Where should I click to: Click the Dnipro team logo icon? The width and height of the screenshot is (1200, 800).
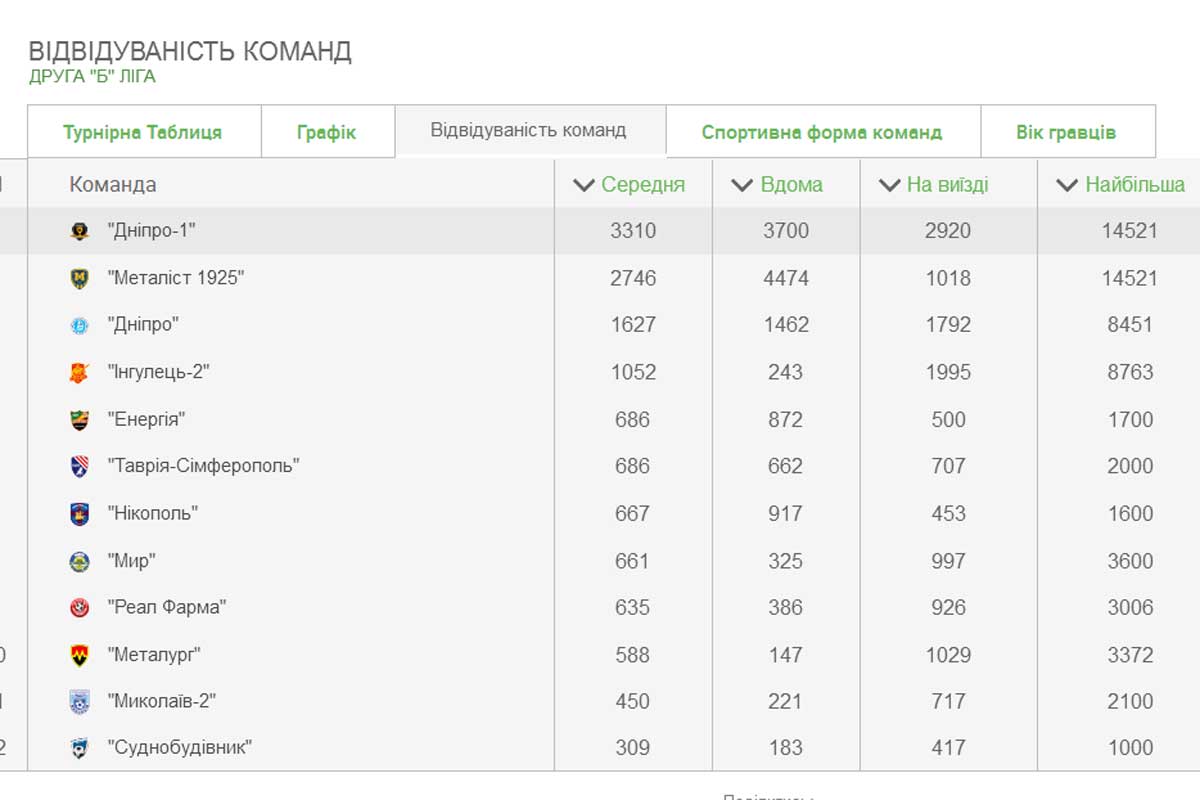pos(80,325)
